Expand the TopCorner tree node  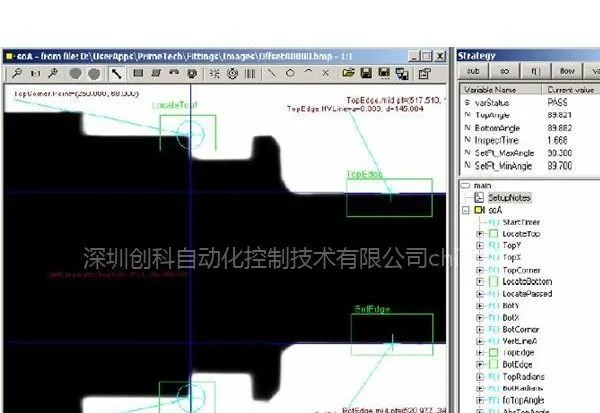coord(480,270)
